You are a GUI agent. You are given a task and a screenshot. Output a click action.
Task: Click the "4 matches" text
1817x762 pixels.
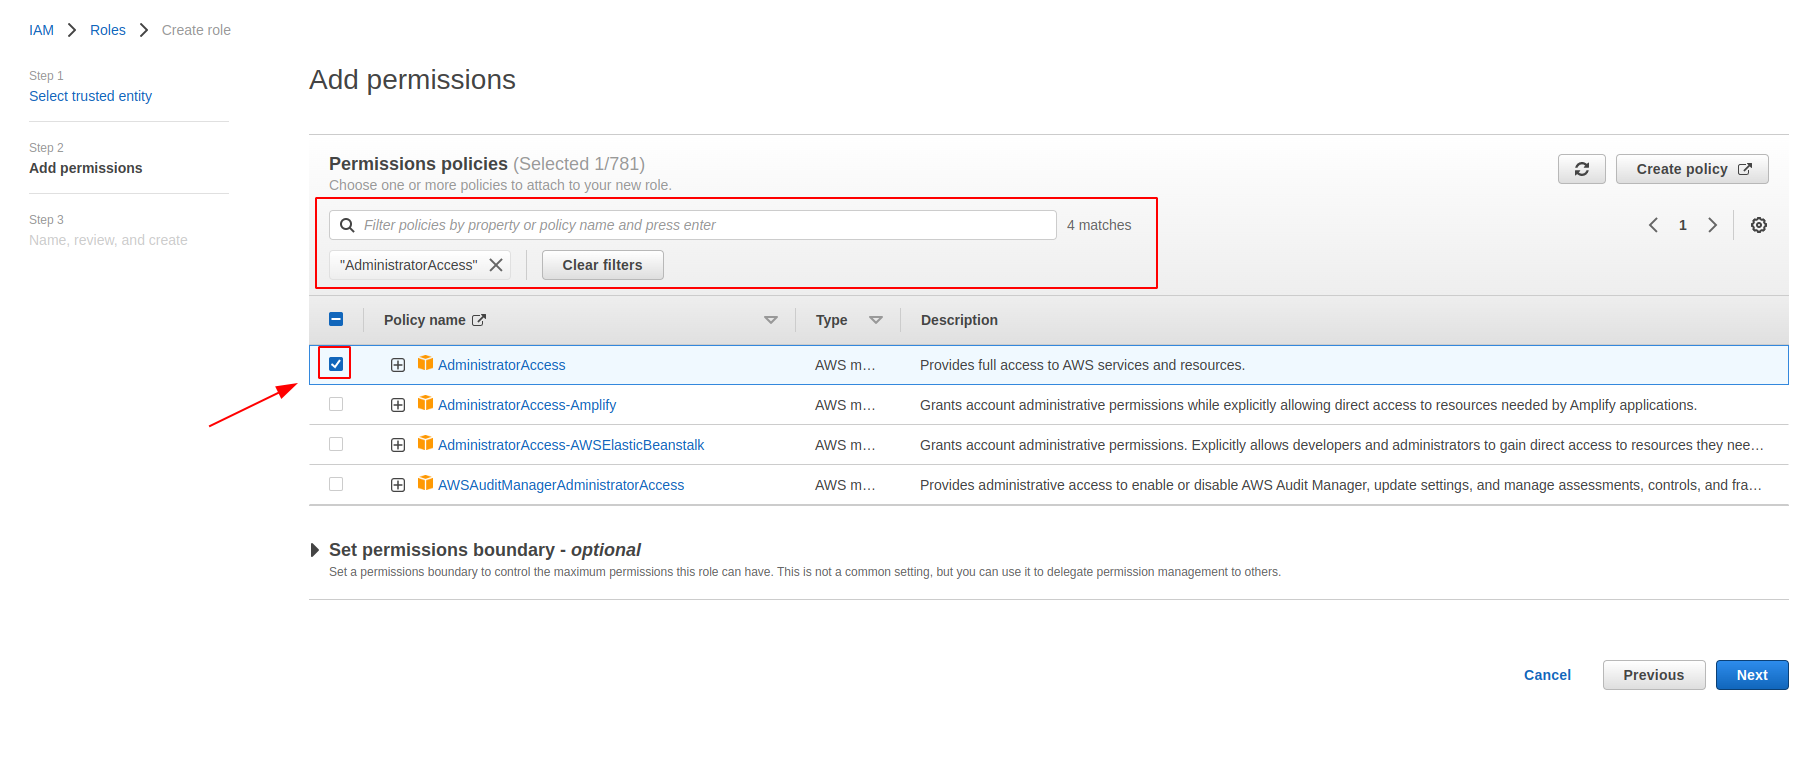(1099, 225)
